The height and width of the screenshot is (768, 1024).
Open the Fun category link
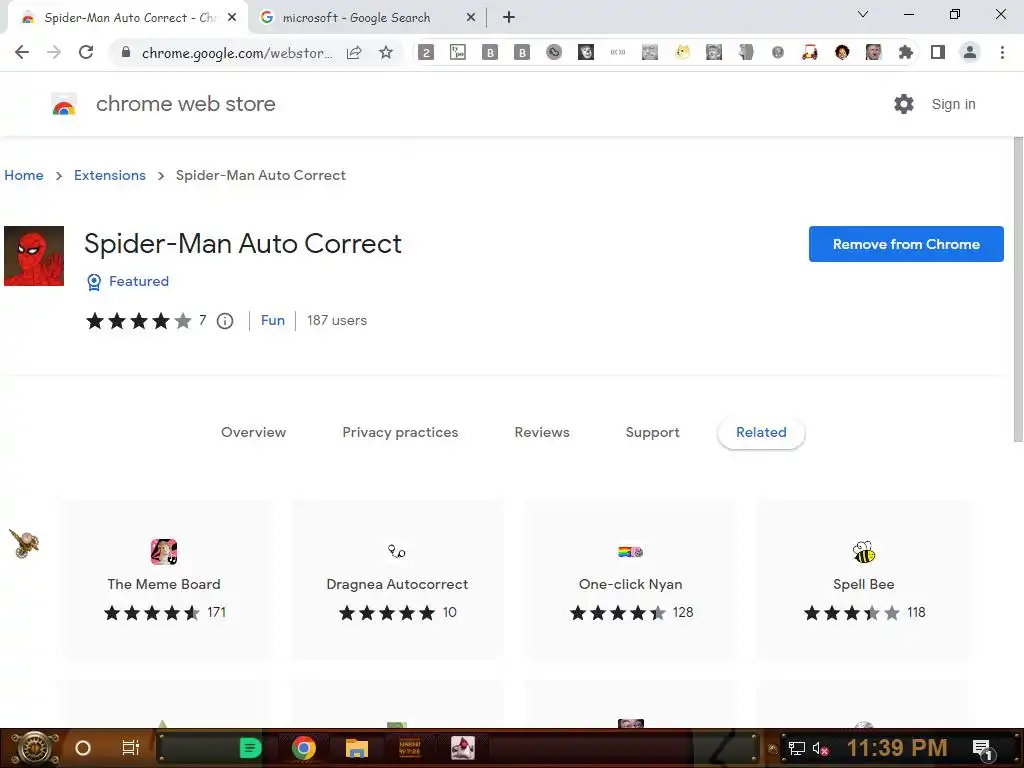pyautogui.click(x=272, y=321)
